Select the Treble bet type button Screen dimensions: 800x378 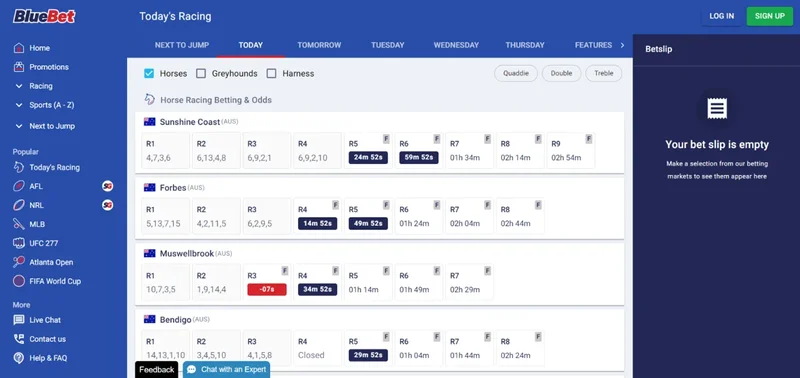click(604, 73)
